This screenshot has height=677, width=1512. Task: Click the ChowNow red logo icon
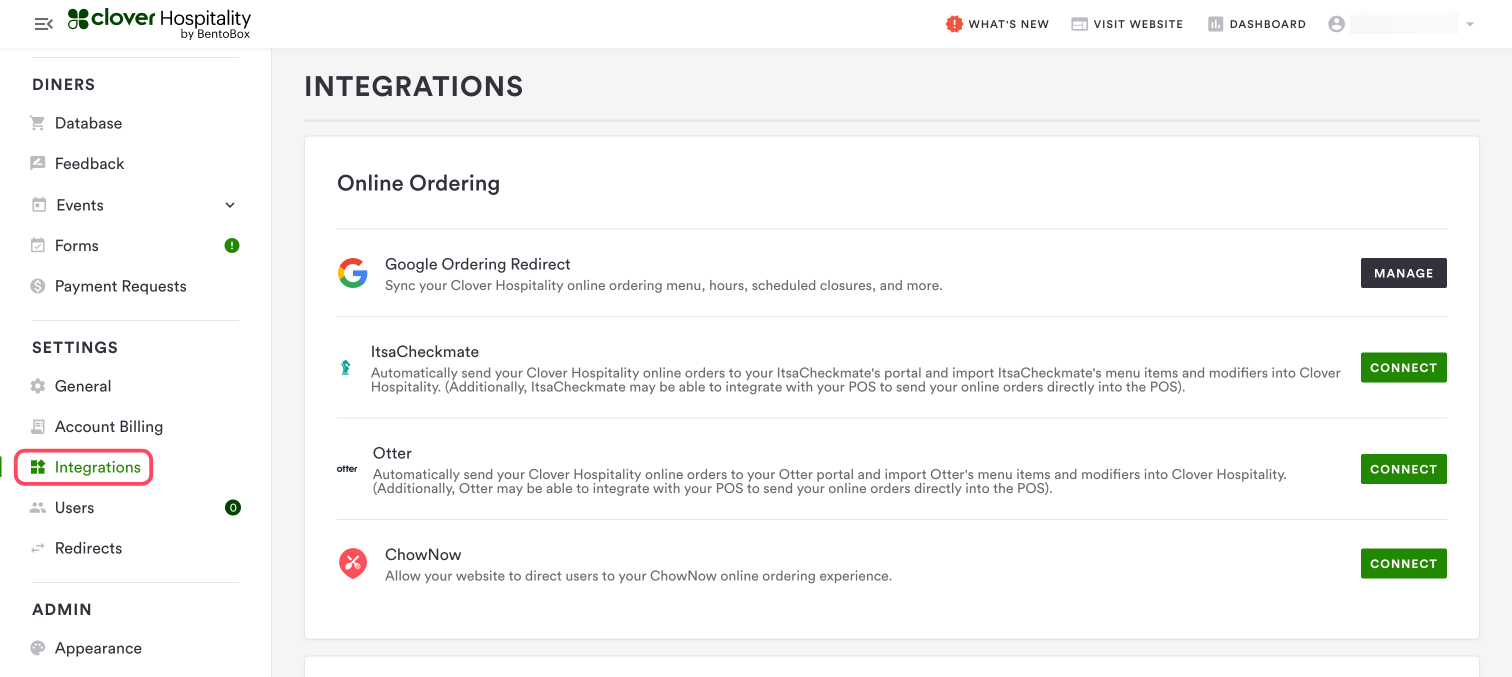click(352, 564)
